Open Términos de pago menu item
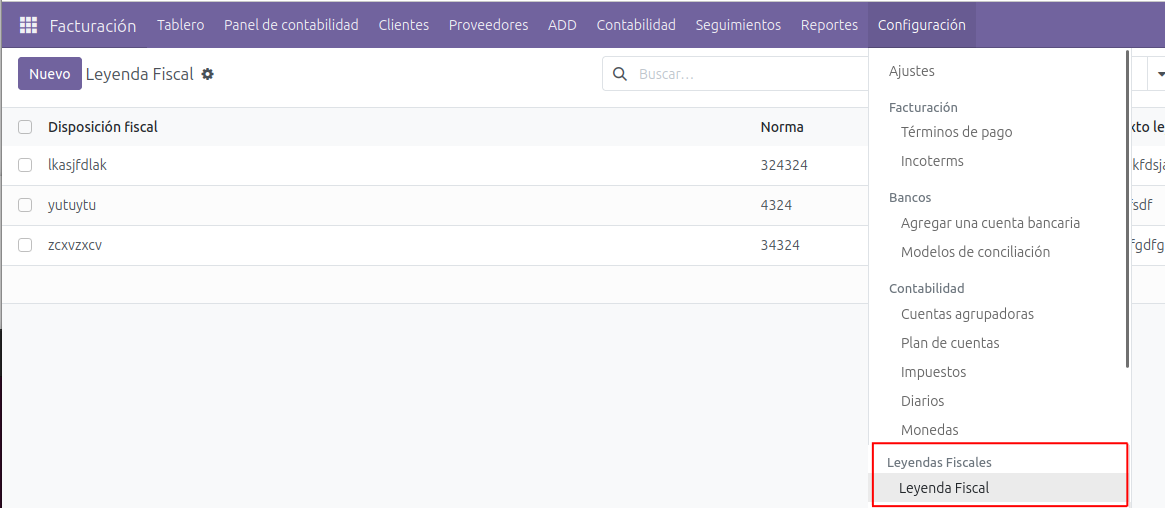 956,132
